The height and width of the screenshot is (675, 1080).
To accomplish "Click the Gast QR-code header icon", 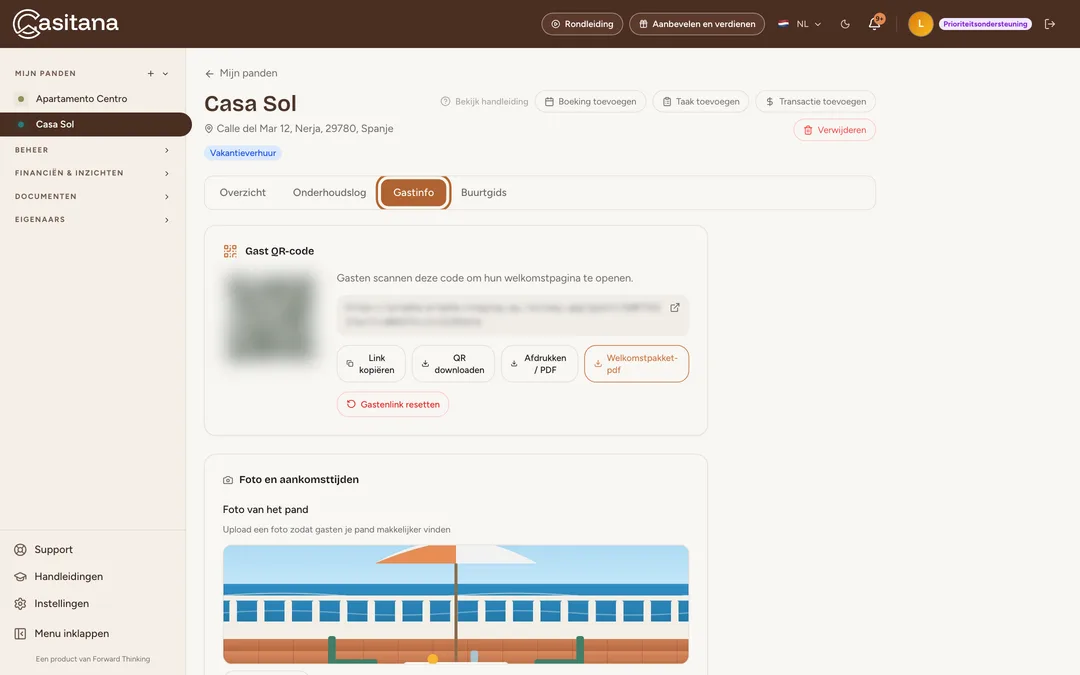I will pyautogui.click(x=230, y=251).
